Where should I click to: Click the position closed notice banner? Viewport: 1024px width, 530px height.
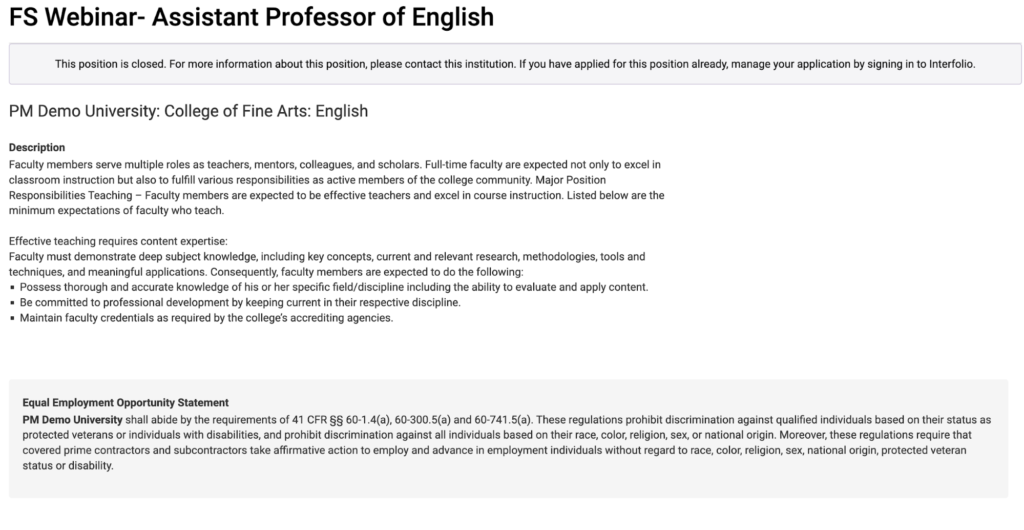[x=515, y=64]
